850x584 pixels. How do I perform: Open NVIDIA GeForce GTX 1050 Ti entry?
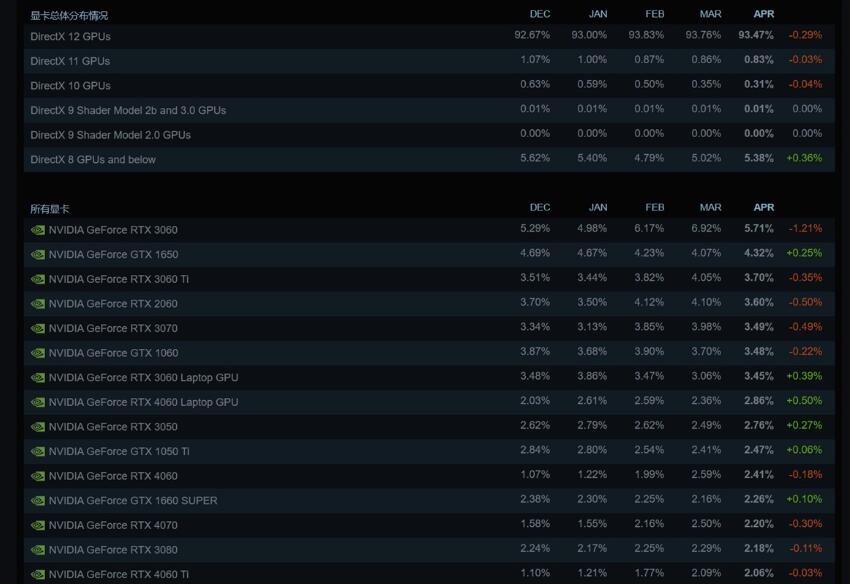429,451
